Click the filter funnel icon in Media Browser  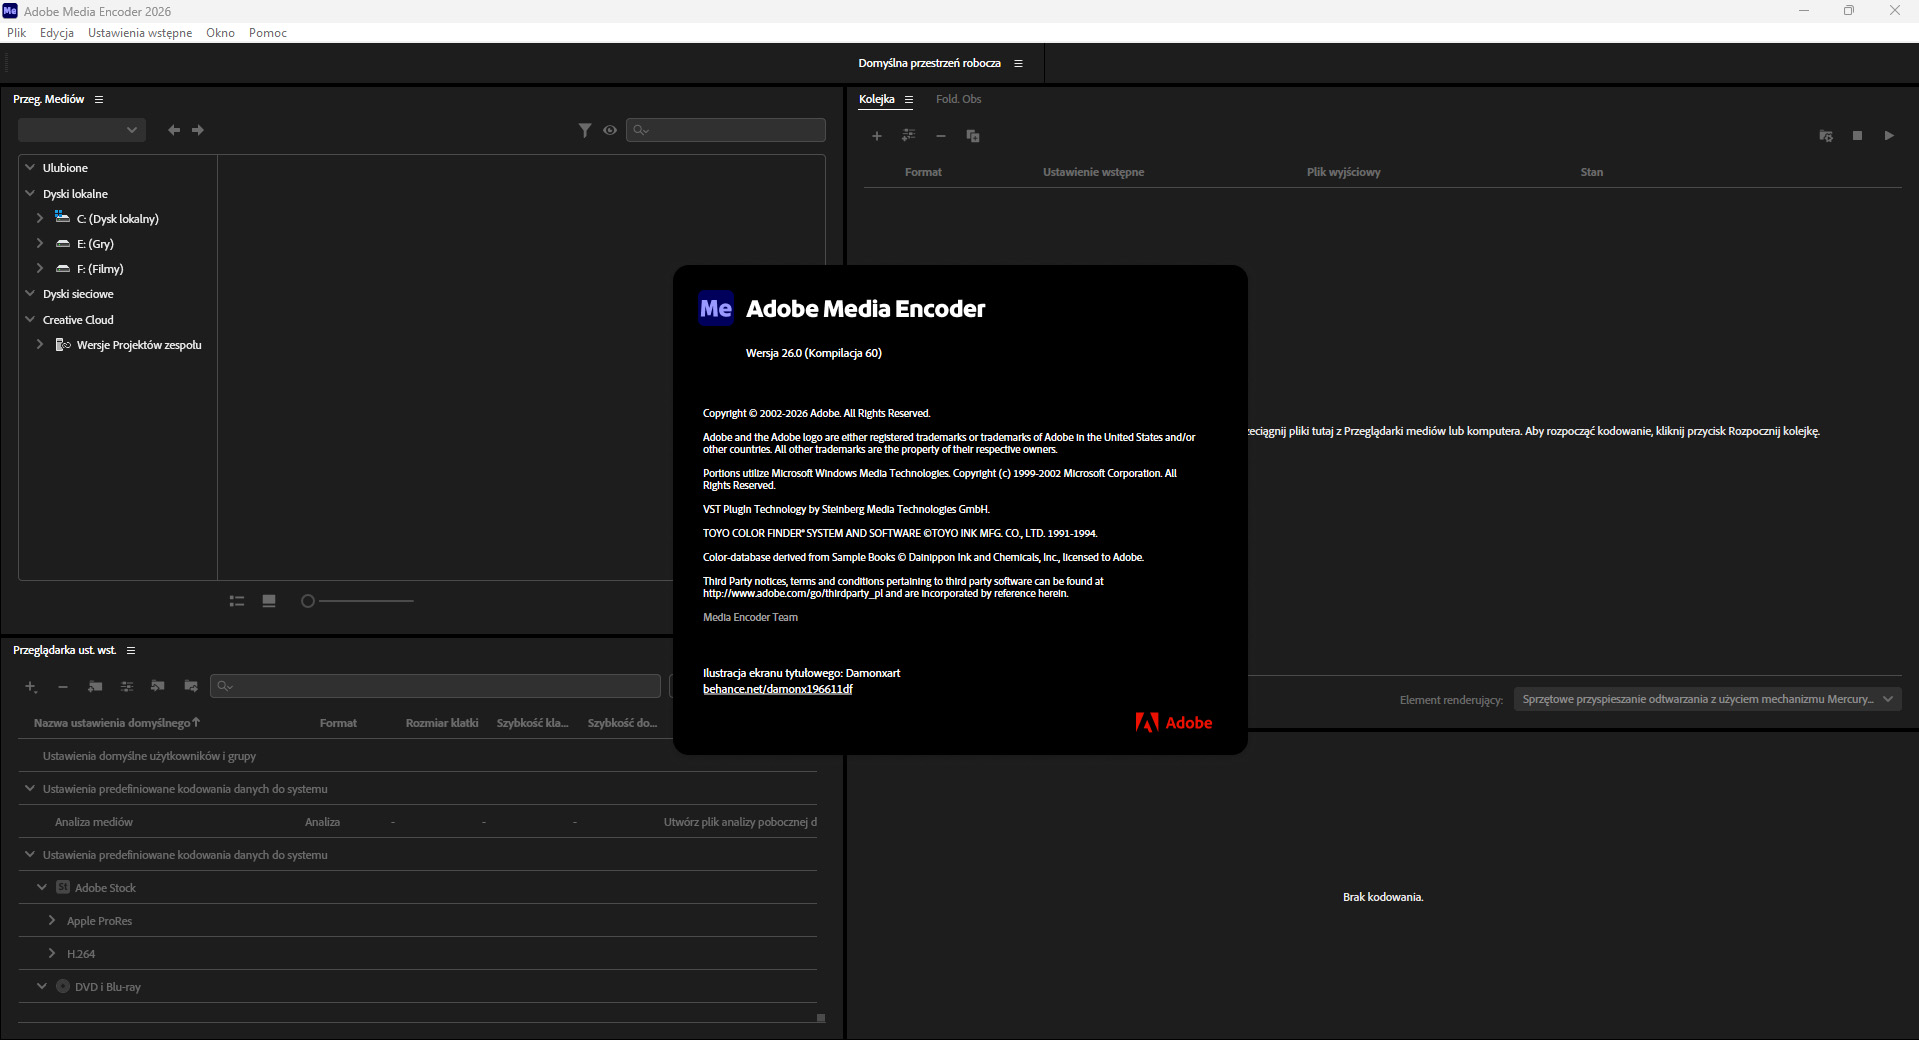point(585,130)
